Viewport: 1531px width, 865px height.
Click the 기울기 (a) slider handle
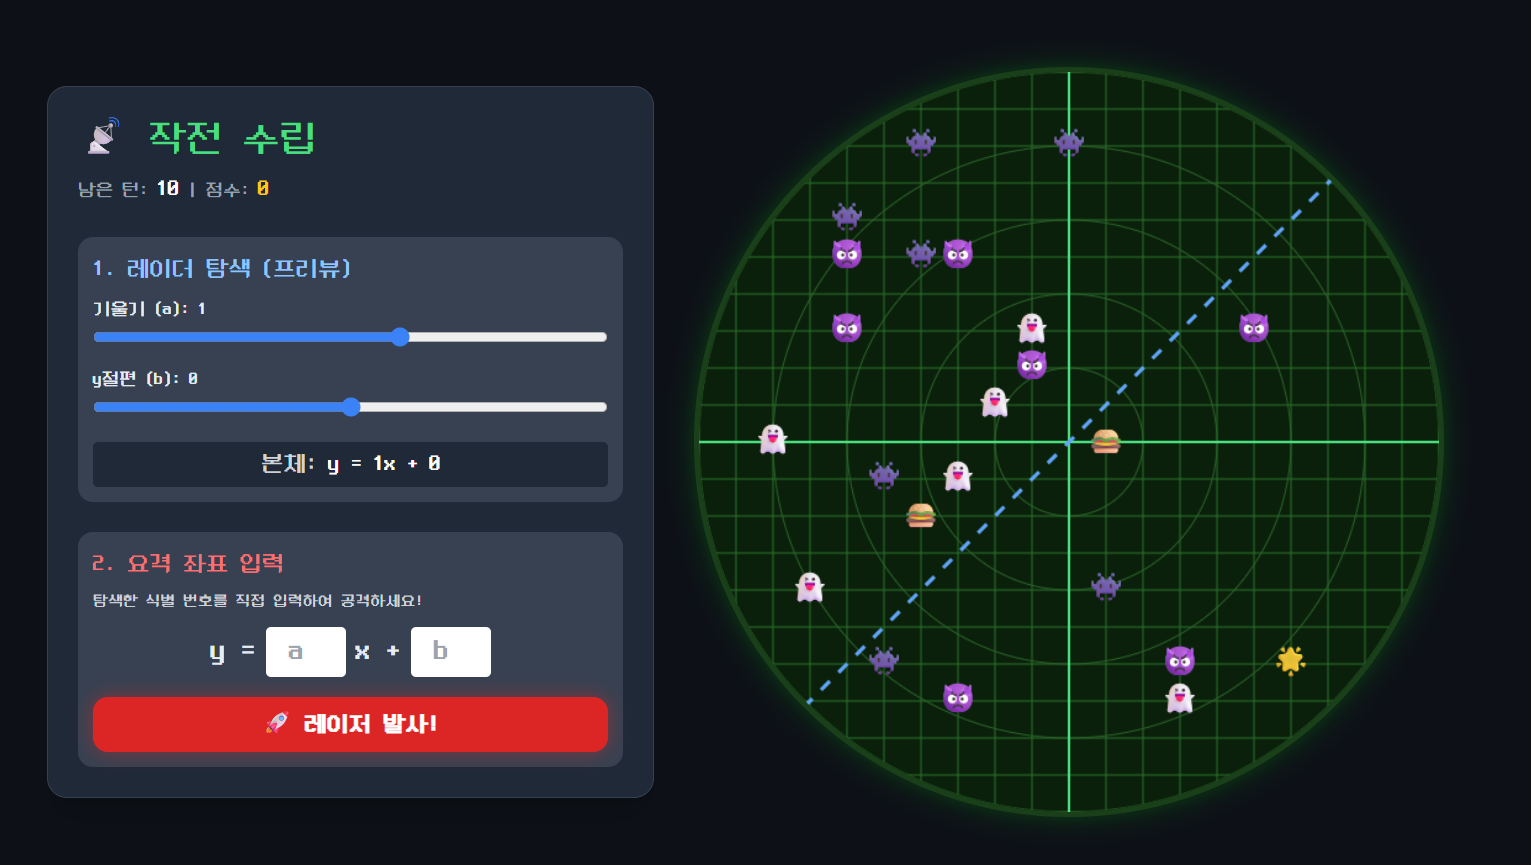400,337
